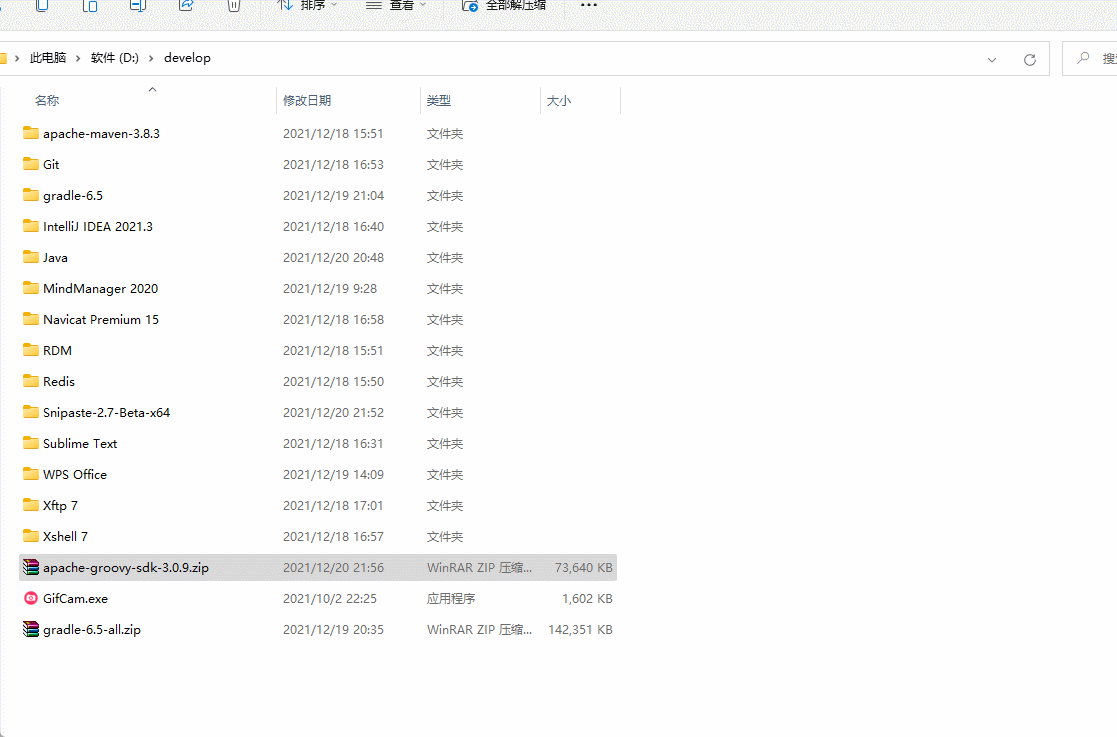The height and width of the screenshot is (737, 1117).
Task: Click size 1,602 KB of GifCam.exe
Action: tap(587, 599)
